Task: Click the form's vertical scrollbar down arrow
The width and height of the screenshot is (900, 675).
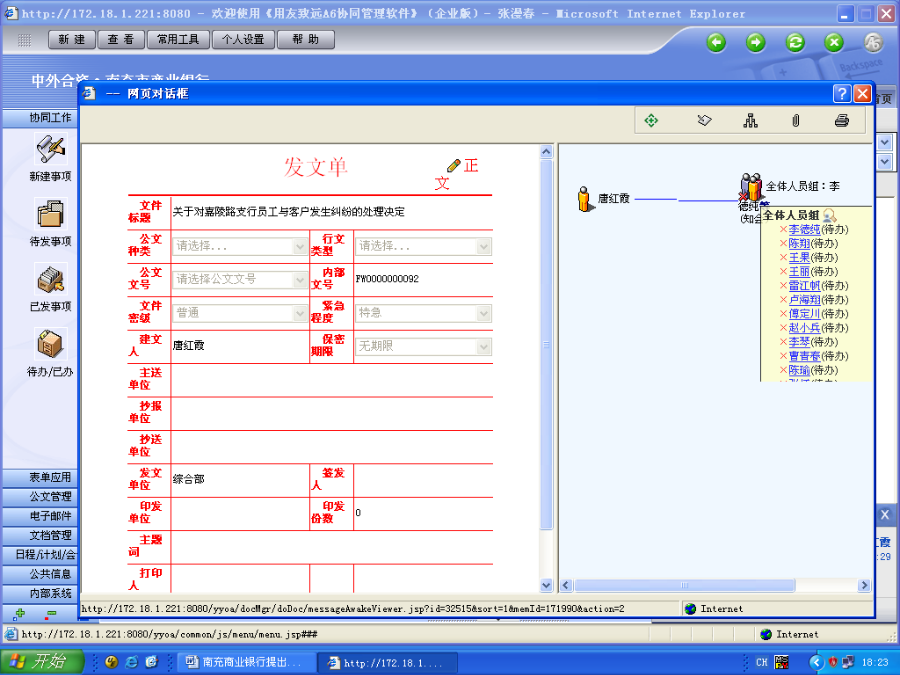Action: pyautogui.click(x=546, y=585)
